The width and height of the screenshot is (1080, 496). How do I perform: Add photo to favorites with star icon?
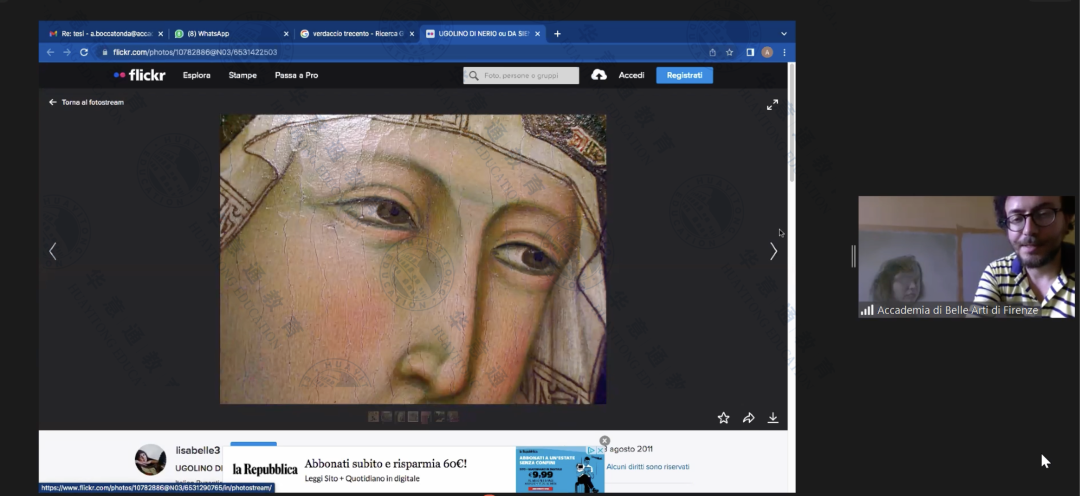pyautogui.click(x=723, y=417)
